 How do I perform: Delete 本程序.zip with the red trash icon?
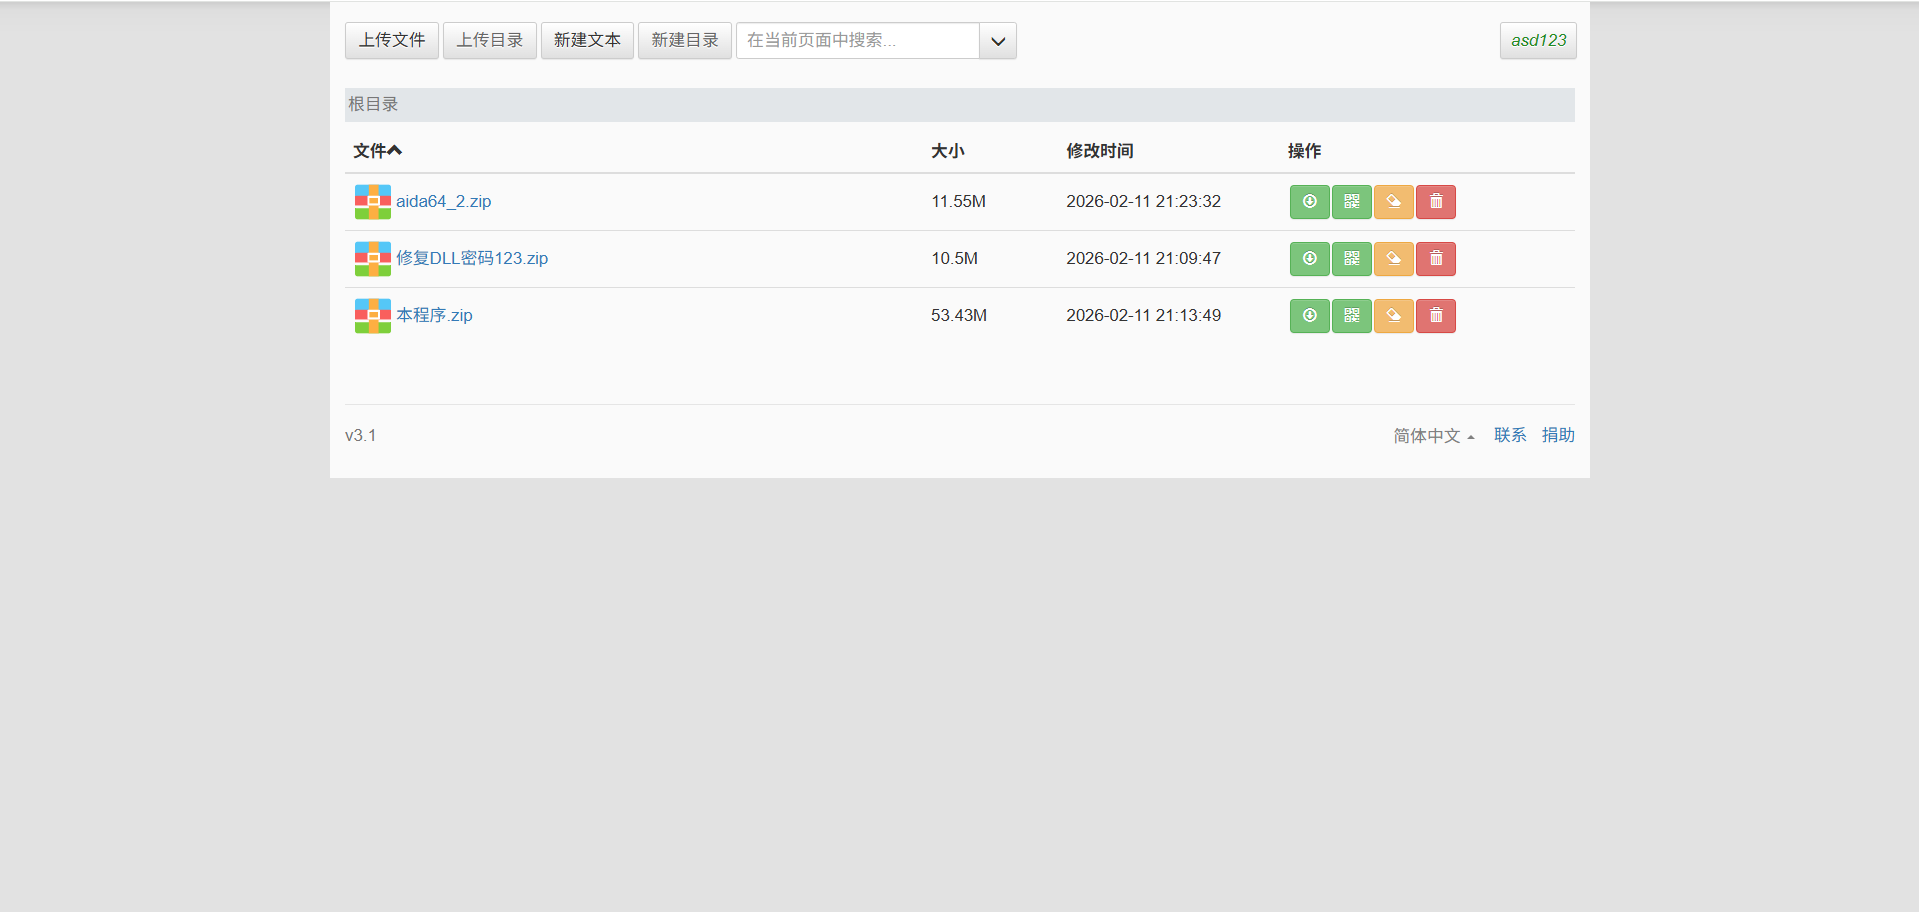tap(1435, 316)
